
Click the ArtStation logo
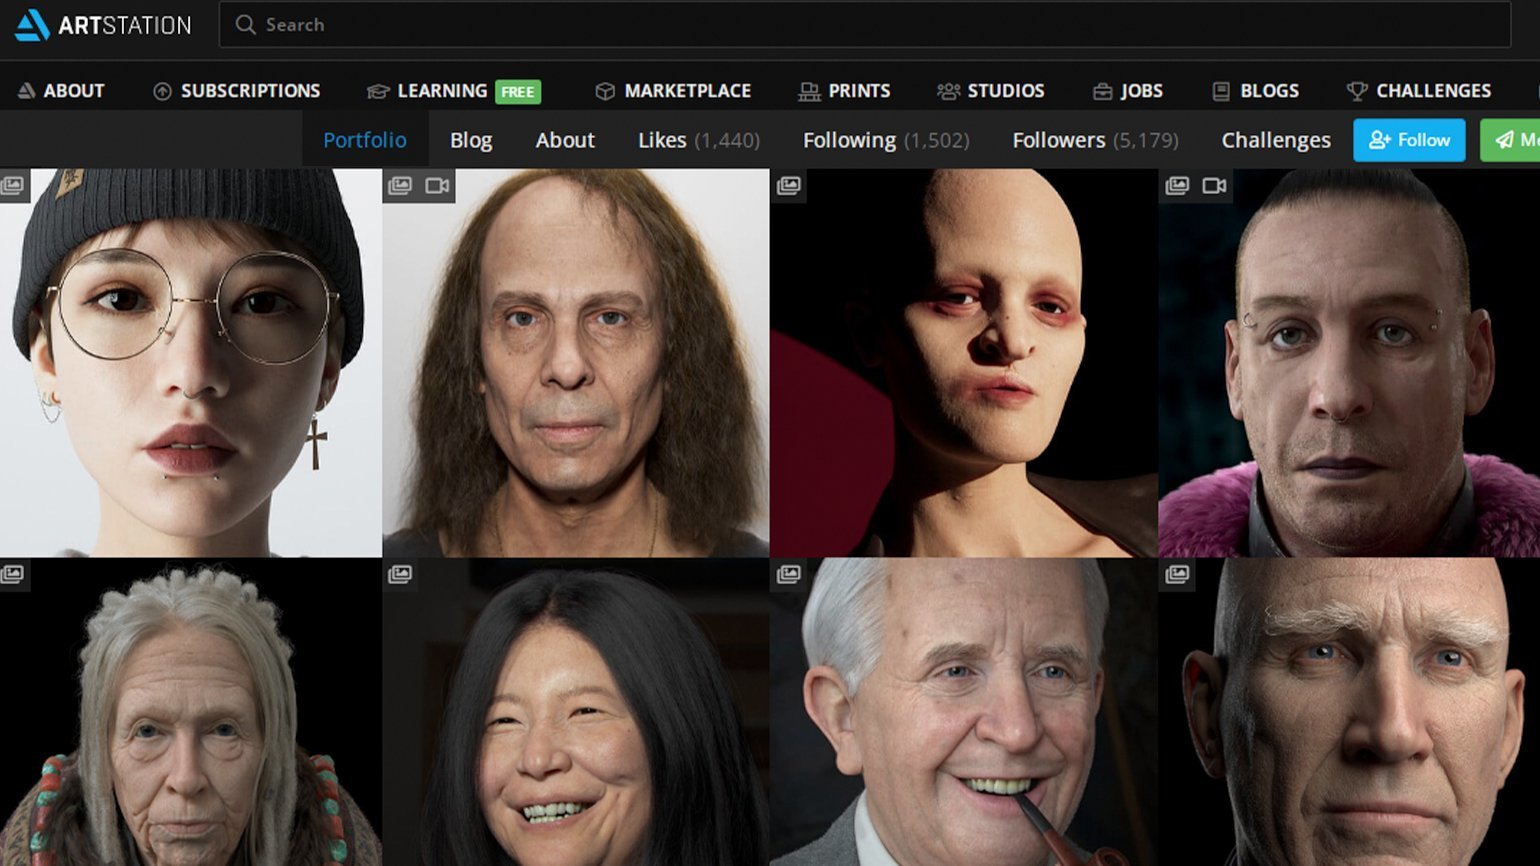[x=102, y=25]
